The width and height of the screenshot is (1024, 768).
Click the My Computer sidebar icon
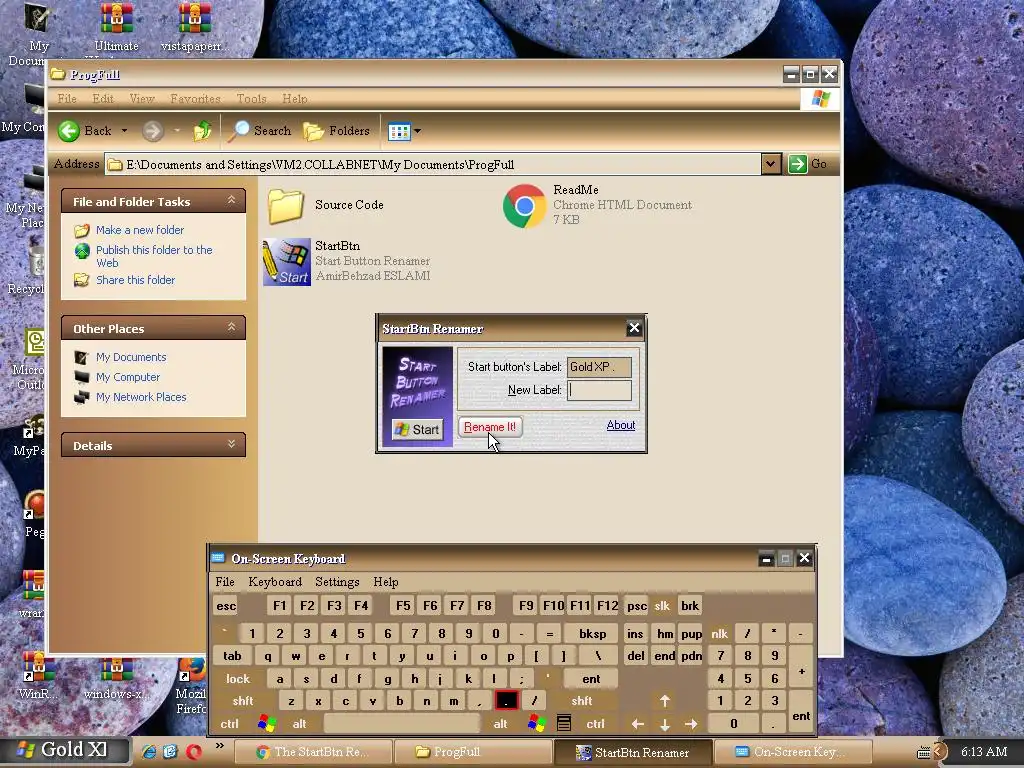coord(82,377)
